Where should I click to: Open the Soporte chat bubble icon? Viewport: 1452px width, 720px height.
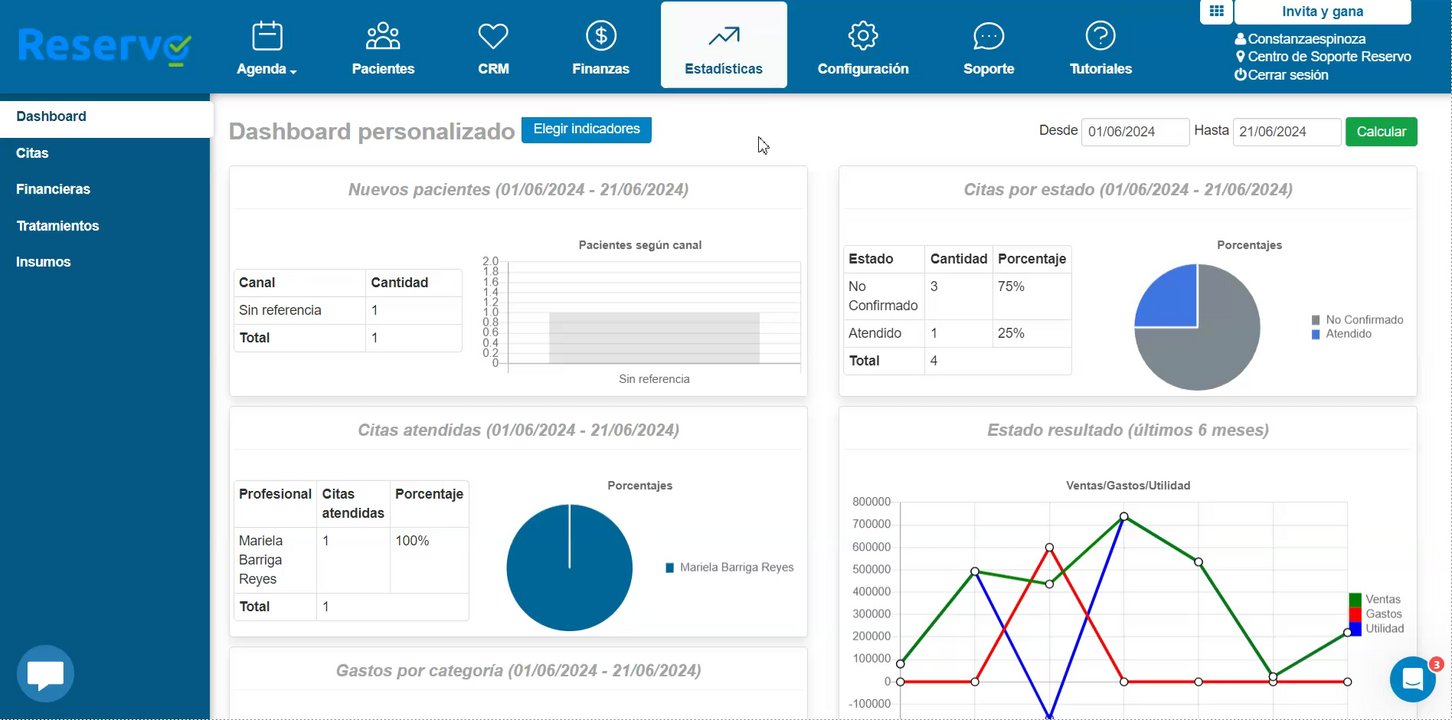point(989,37)
